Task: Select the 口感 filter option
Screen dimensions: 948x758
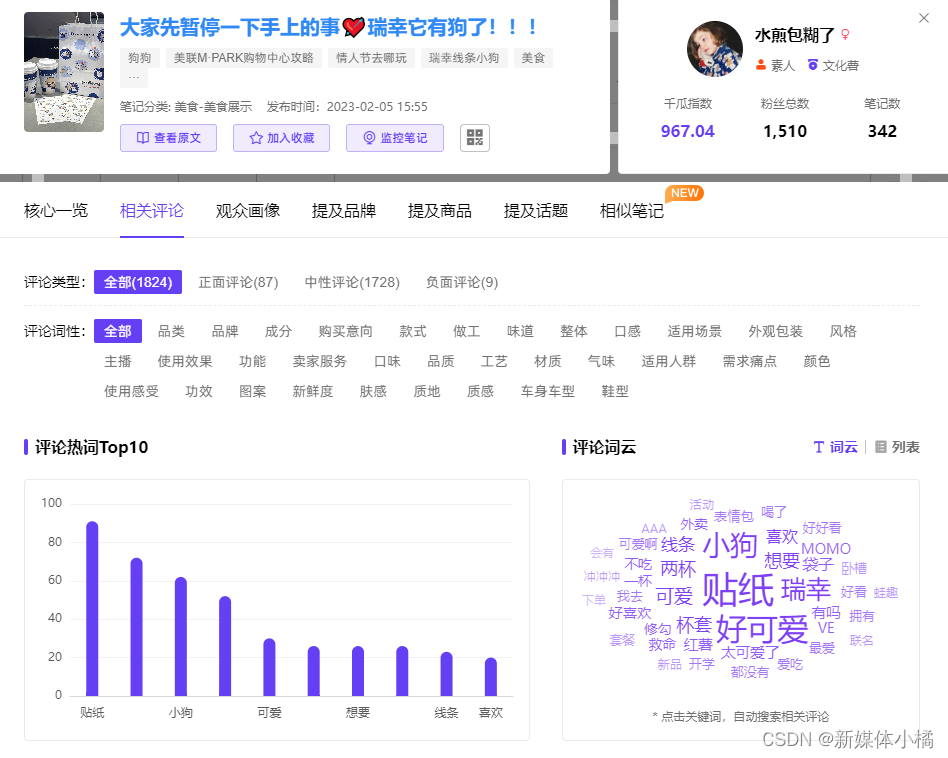Action: [x=628, y=331]
